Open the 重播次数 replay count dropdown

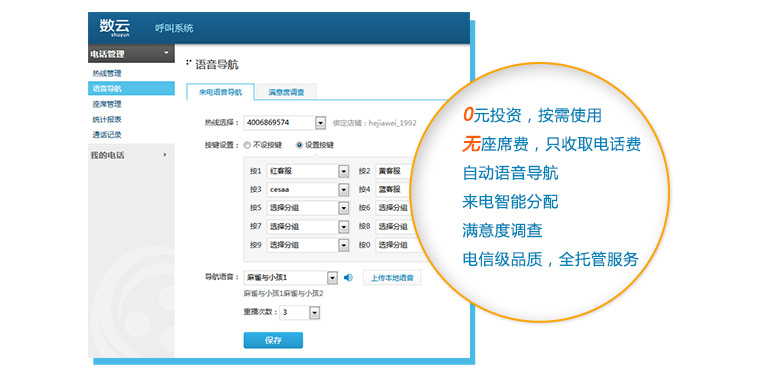pos(315,313)
